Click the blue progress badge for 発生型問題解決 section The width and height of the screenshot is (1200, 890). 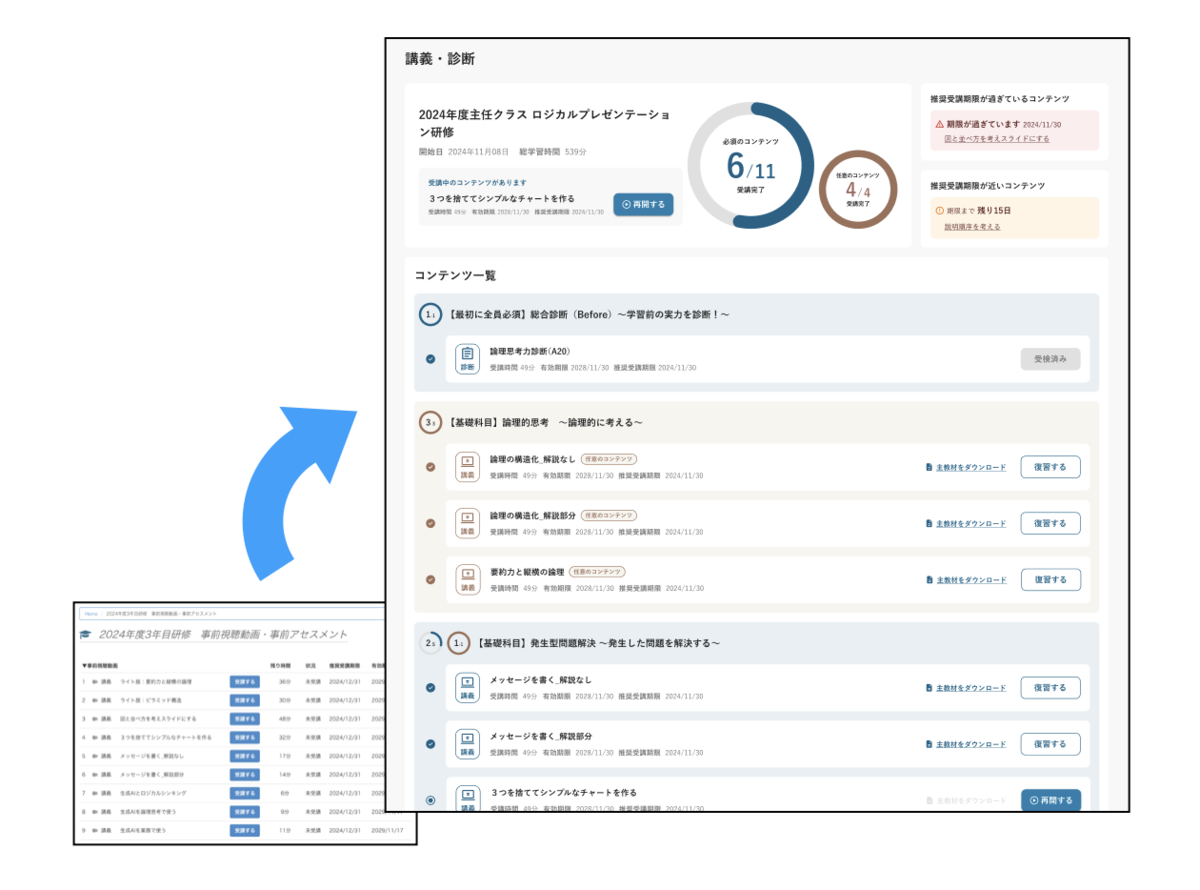(431, 643)
